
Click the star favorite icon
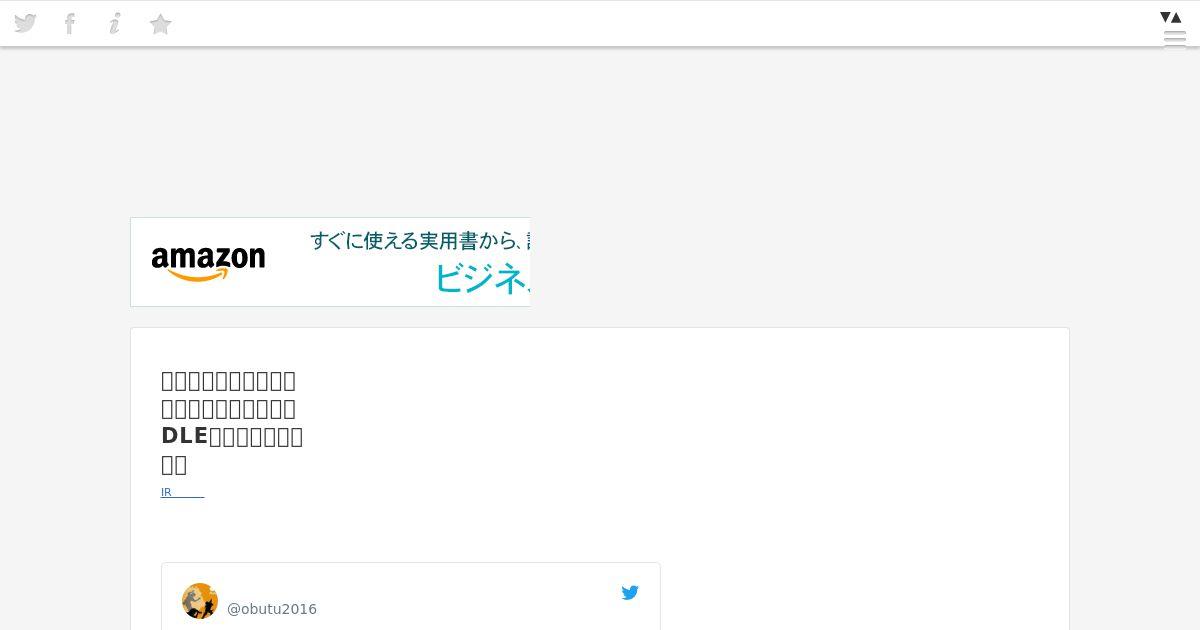point(160,24)
